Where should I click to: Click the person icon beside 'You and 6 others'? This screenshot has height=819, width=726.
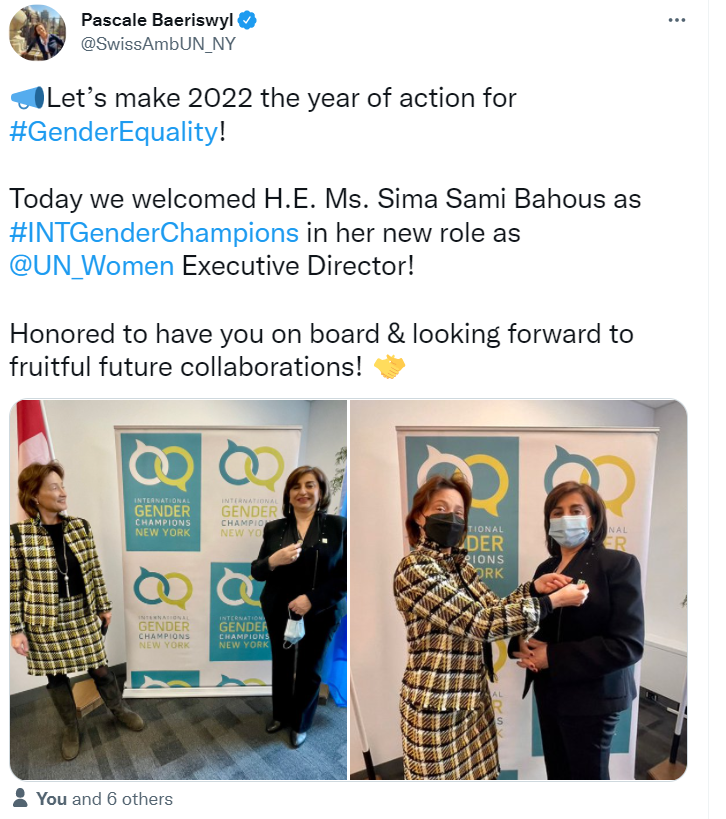click(x=20, y=798)
